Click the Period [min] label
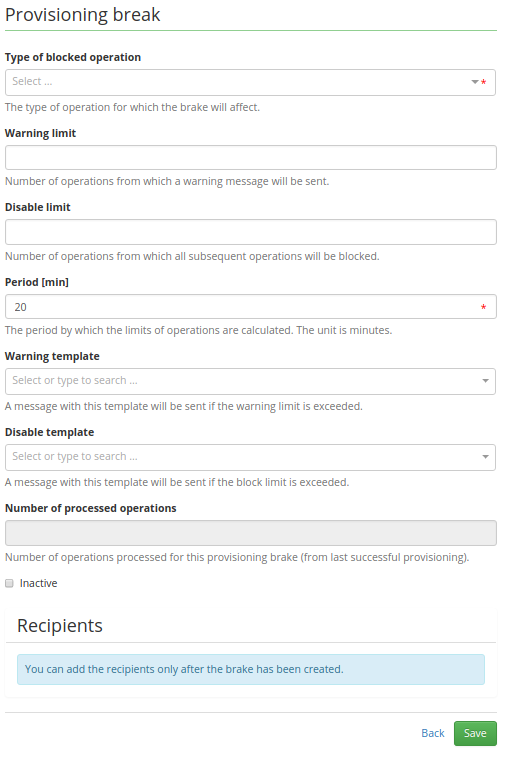Screen dimensions: 507x764 [37, 282]
